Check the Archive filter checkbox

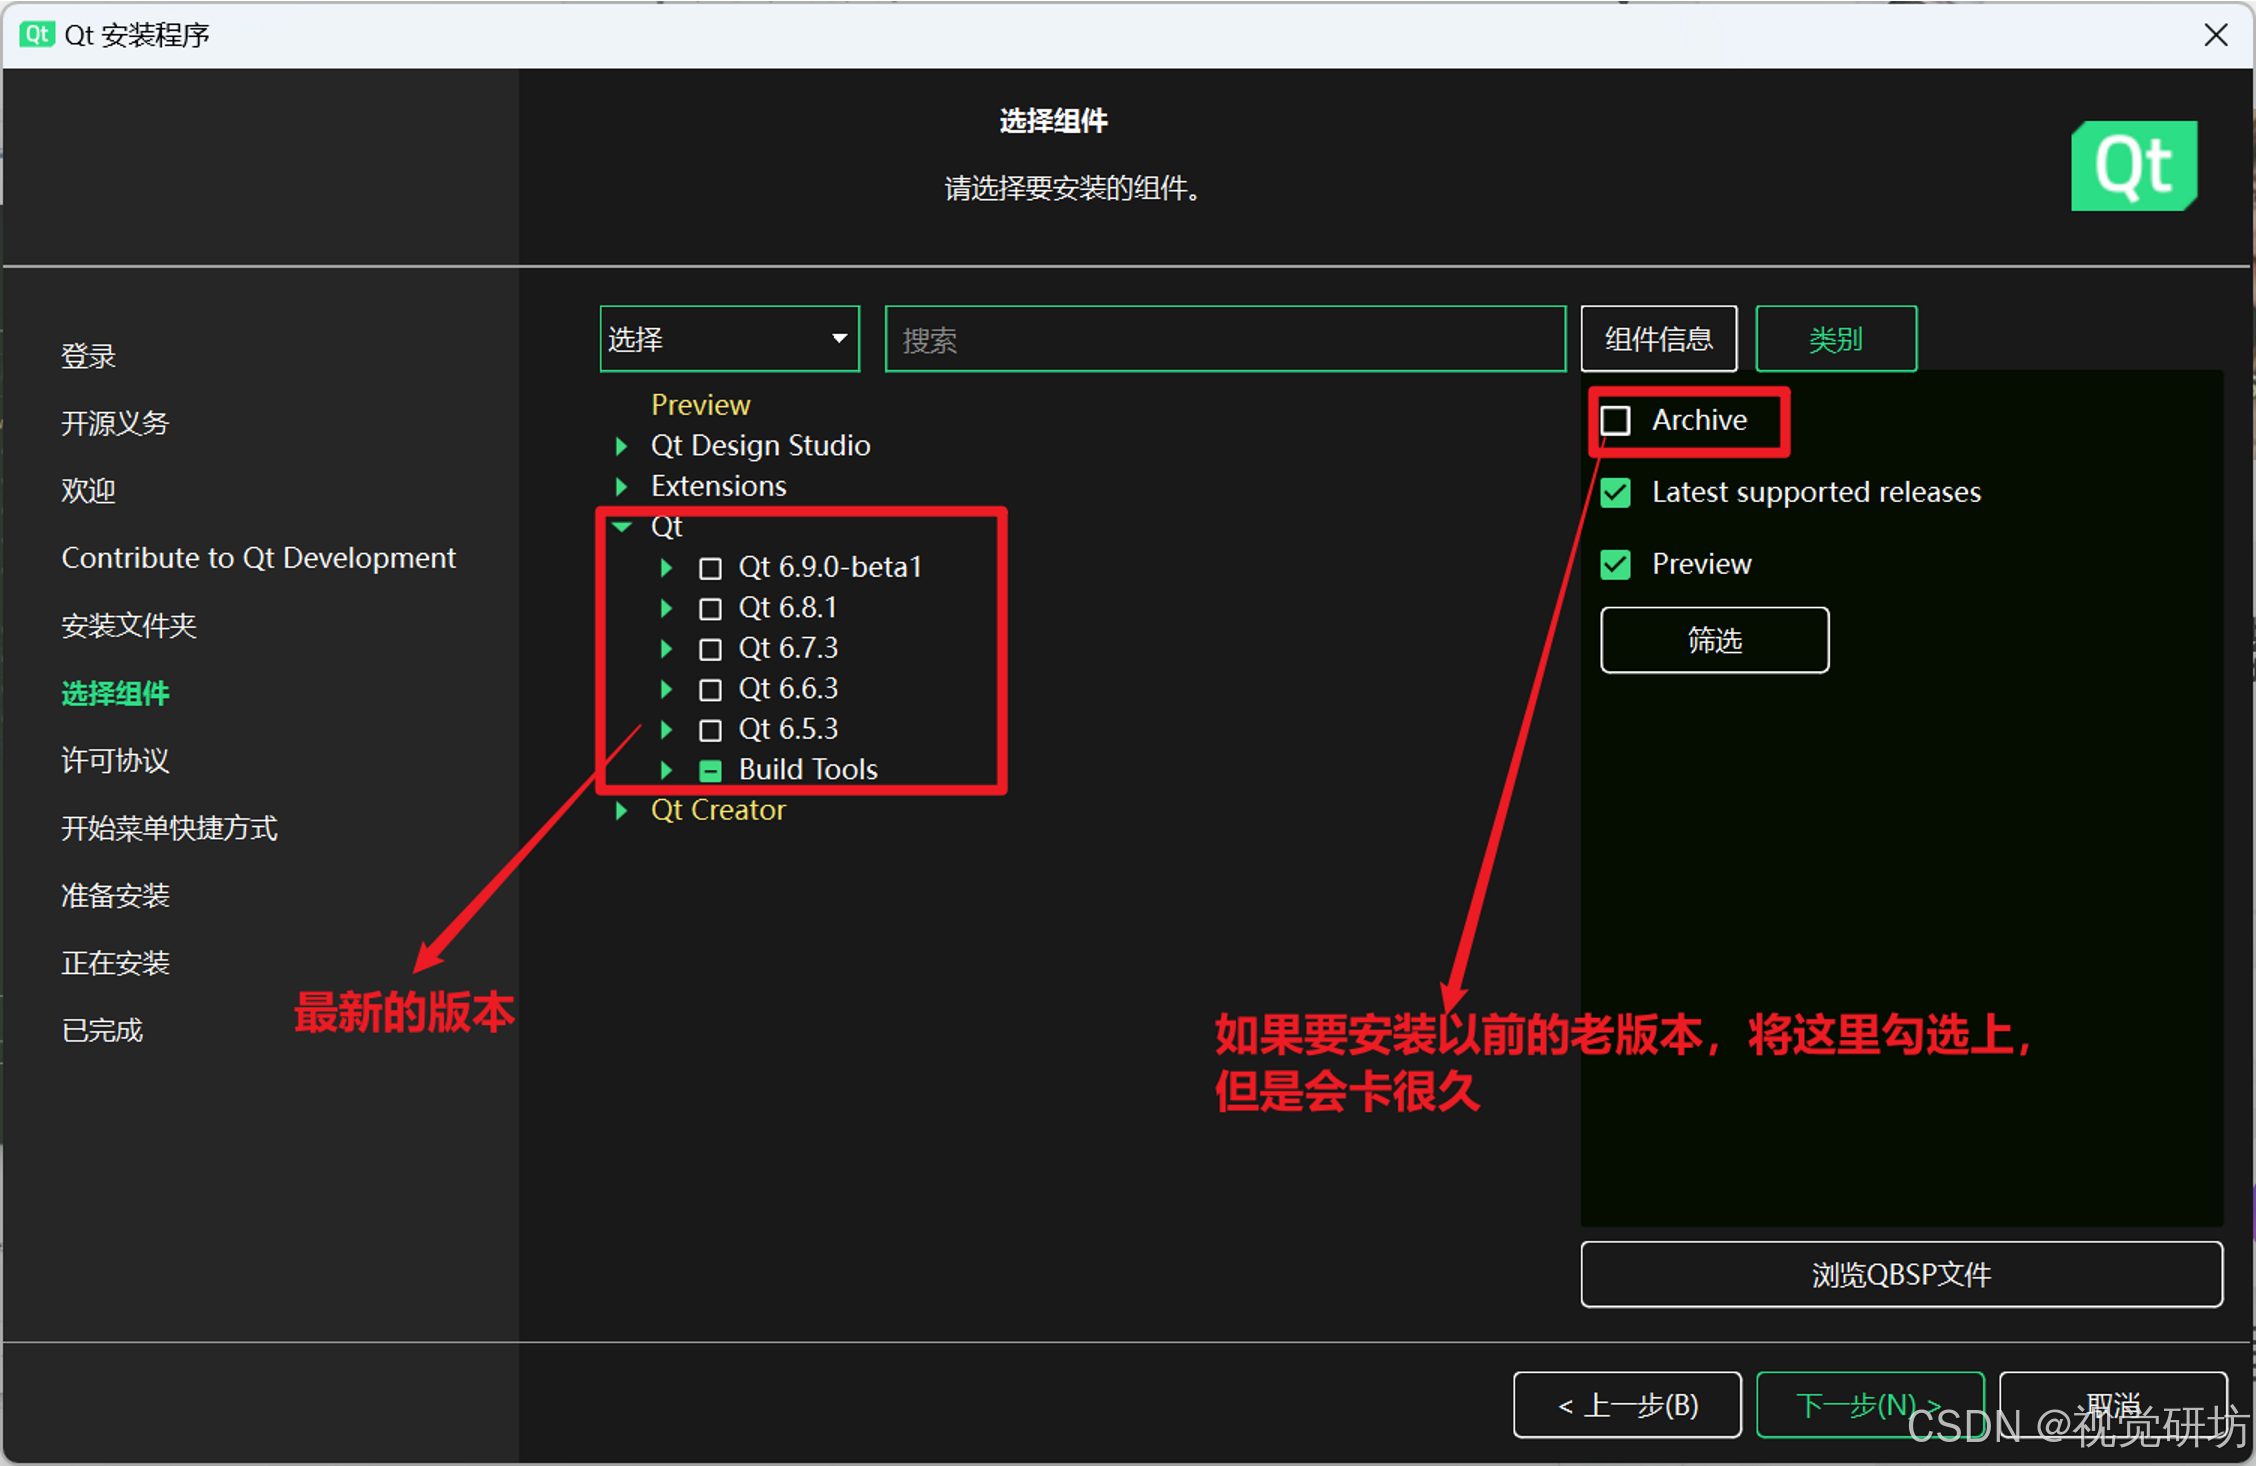tap(1616, 420)
